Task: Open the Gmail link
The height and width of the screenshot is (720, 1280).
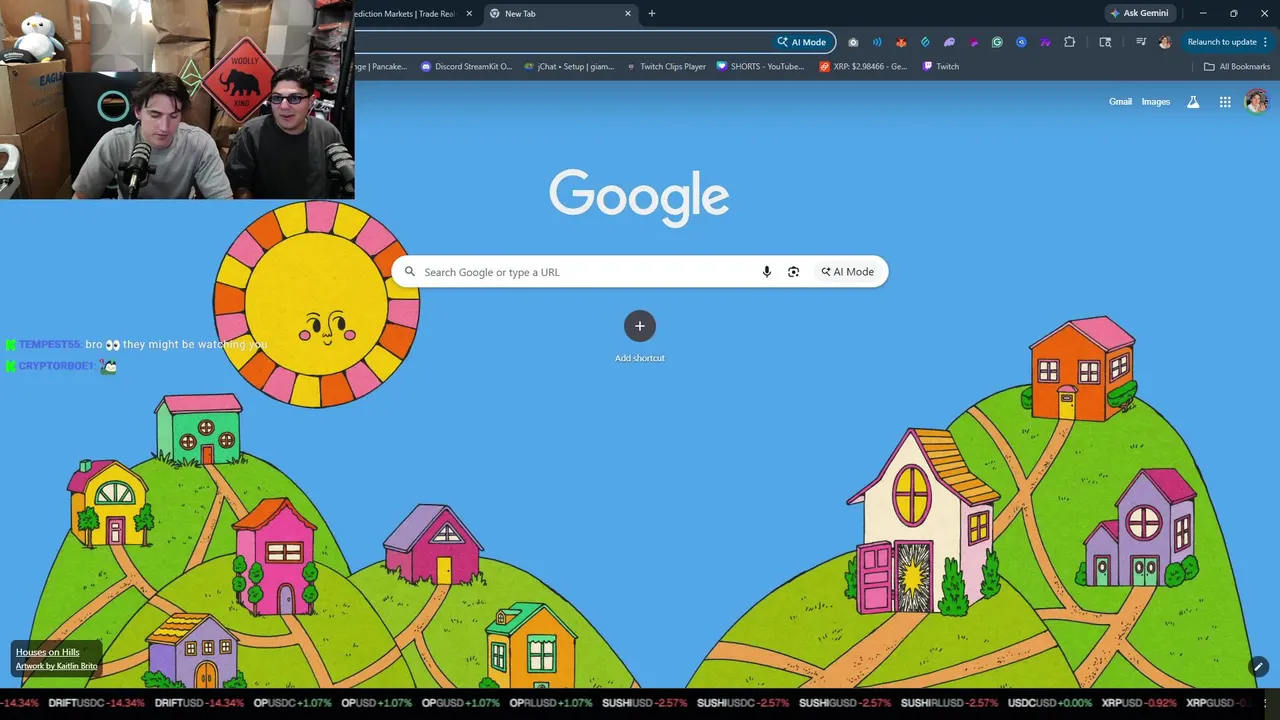Action: 1120,102
